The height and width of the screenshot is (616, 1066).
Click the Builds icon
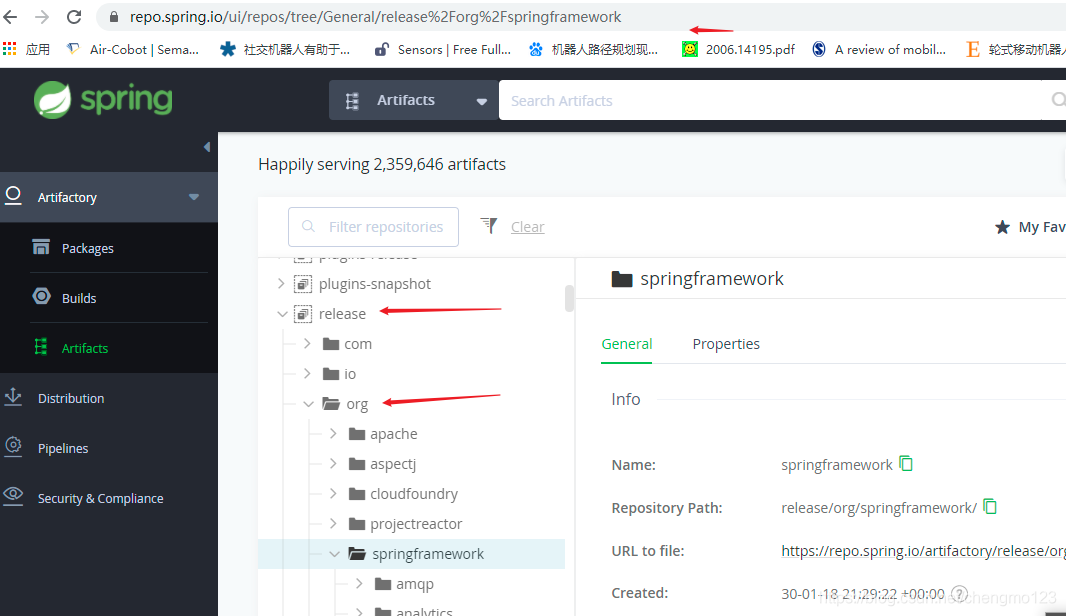click(41, 296)
